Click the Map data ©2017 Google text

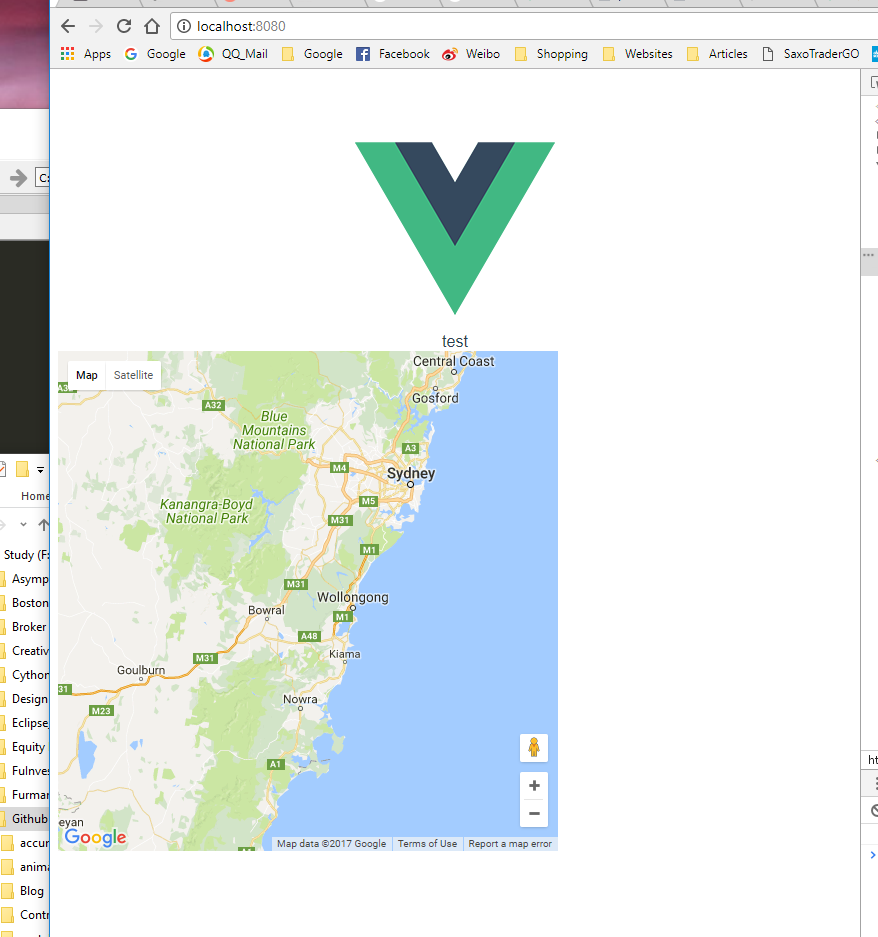coord(331,844)
